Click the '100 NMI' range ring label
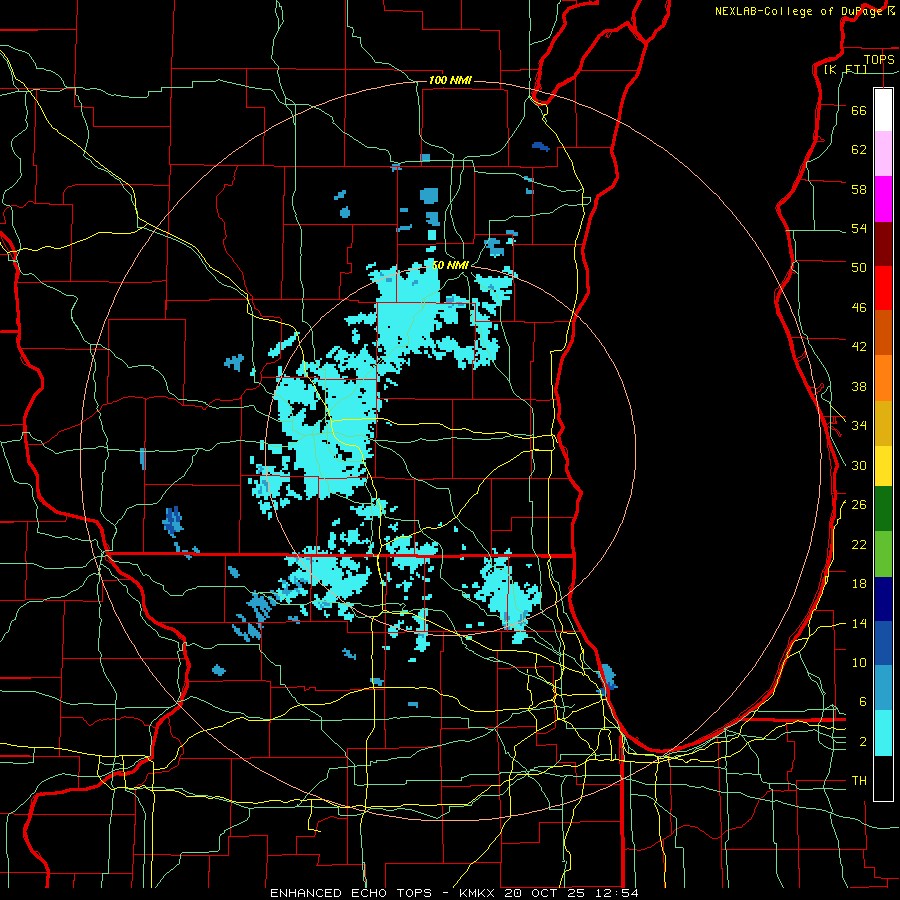900x900 pixels. tap(450, 80)
